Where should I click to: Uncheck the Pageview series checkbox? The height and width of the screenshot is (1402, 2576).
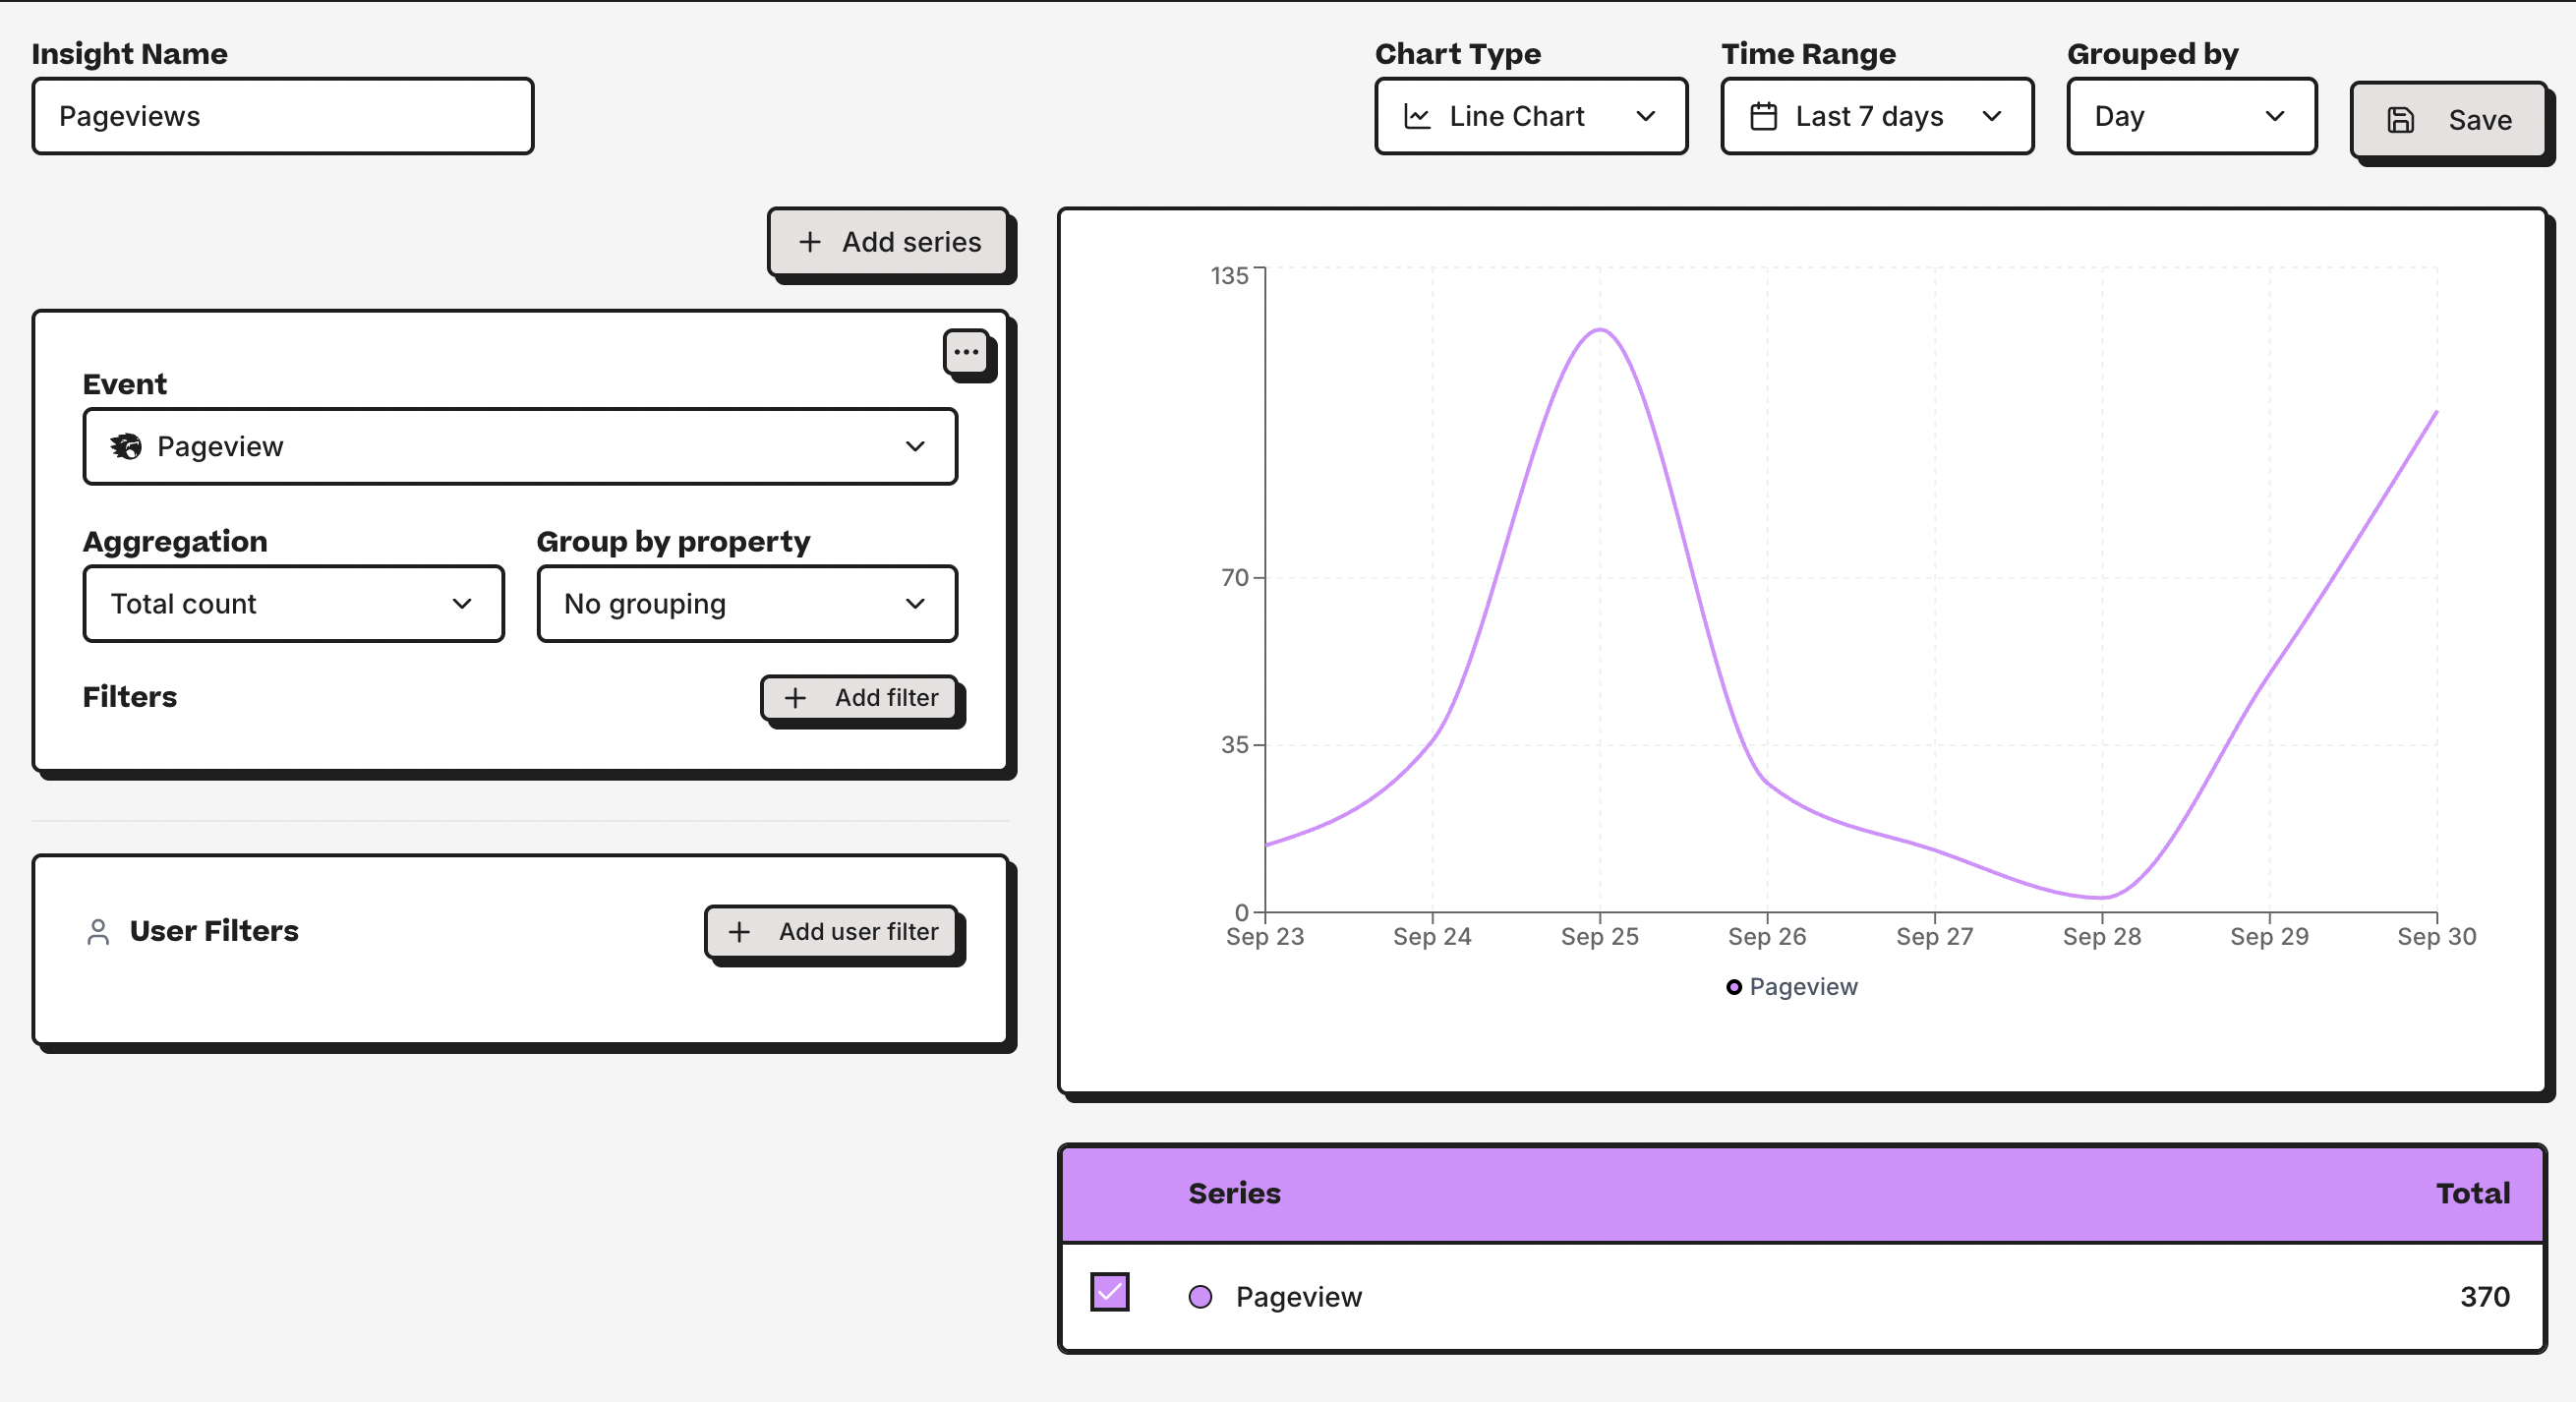click(x=1109, y=1291)
